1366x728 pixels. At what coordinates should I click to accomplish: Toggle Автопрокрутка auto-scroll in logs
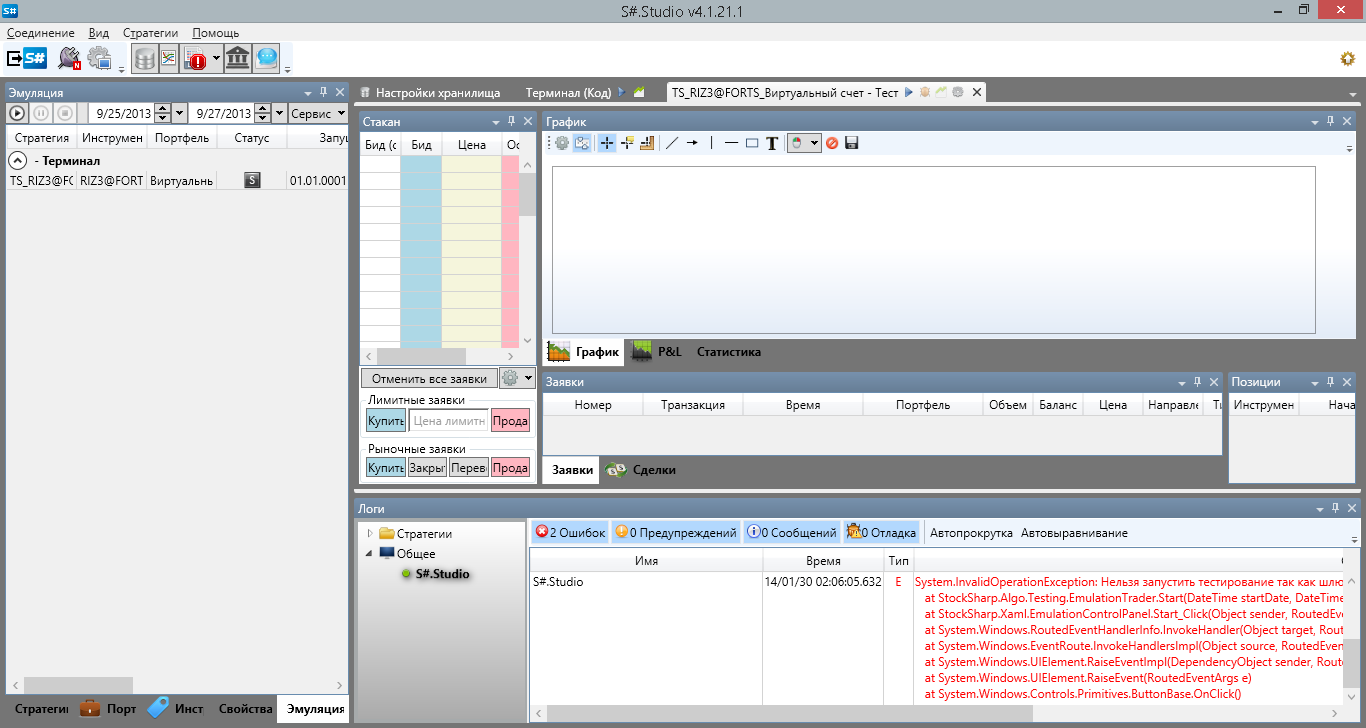click(971, 533)
